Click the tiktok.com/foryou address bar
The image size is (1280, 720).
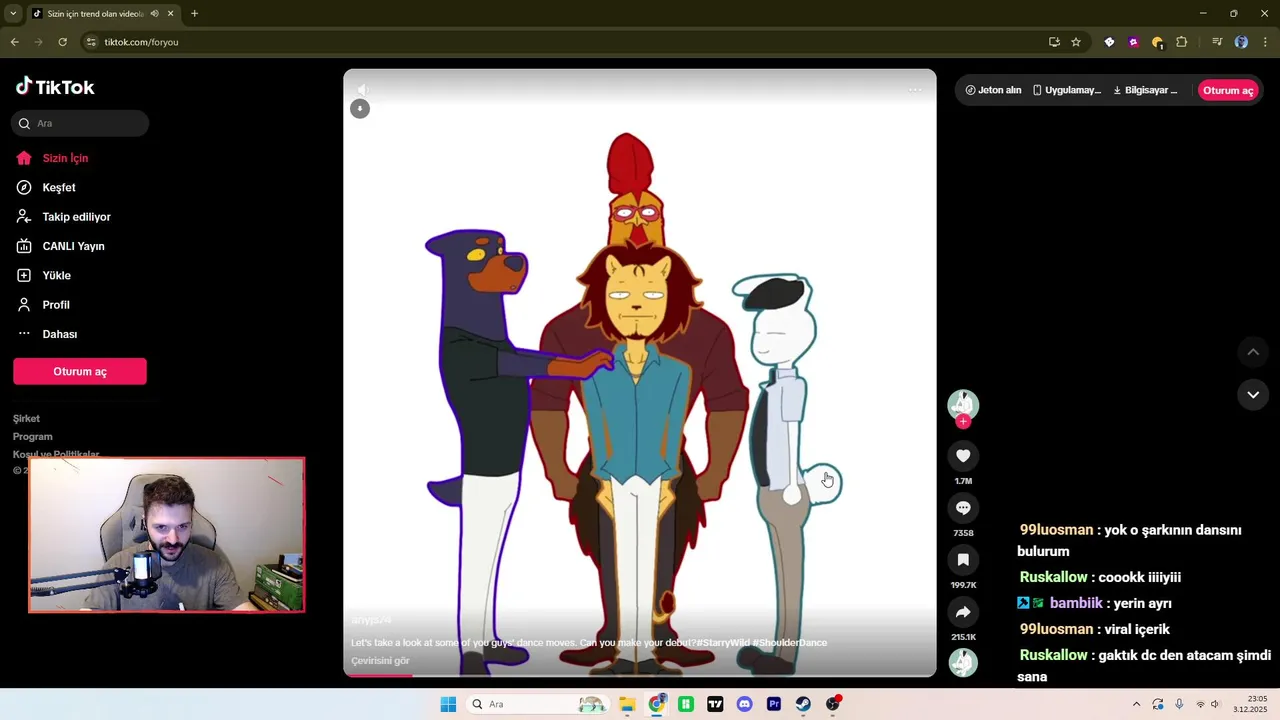[141, 42]
